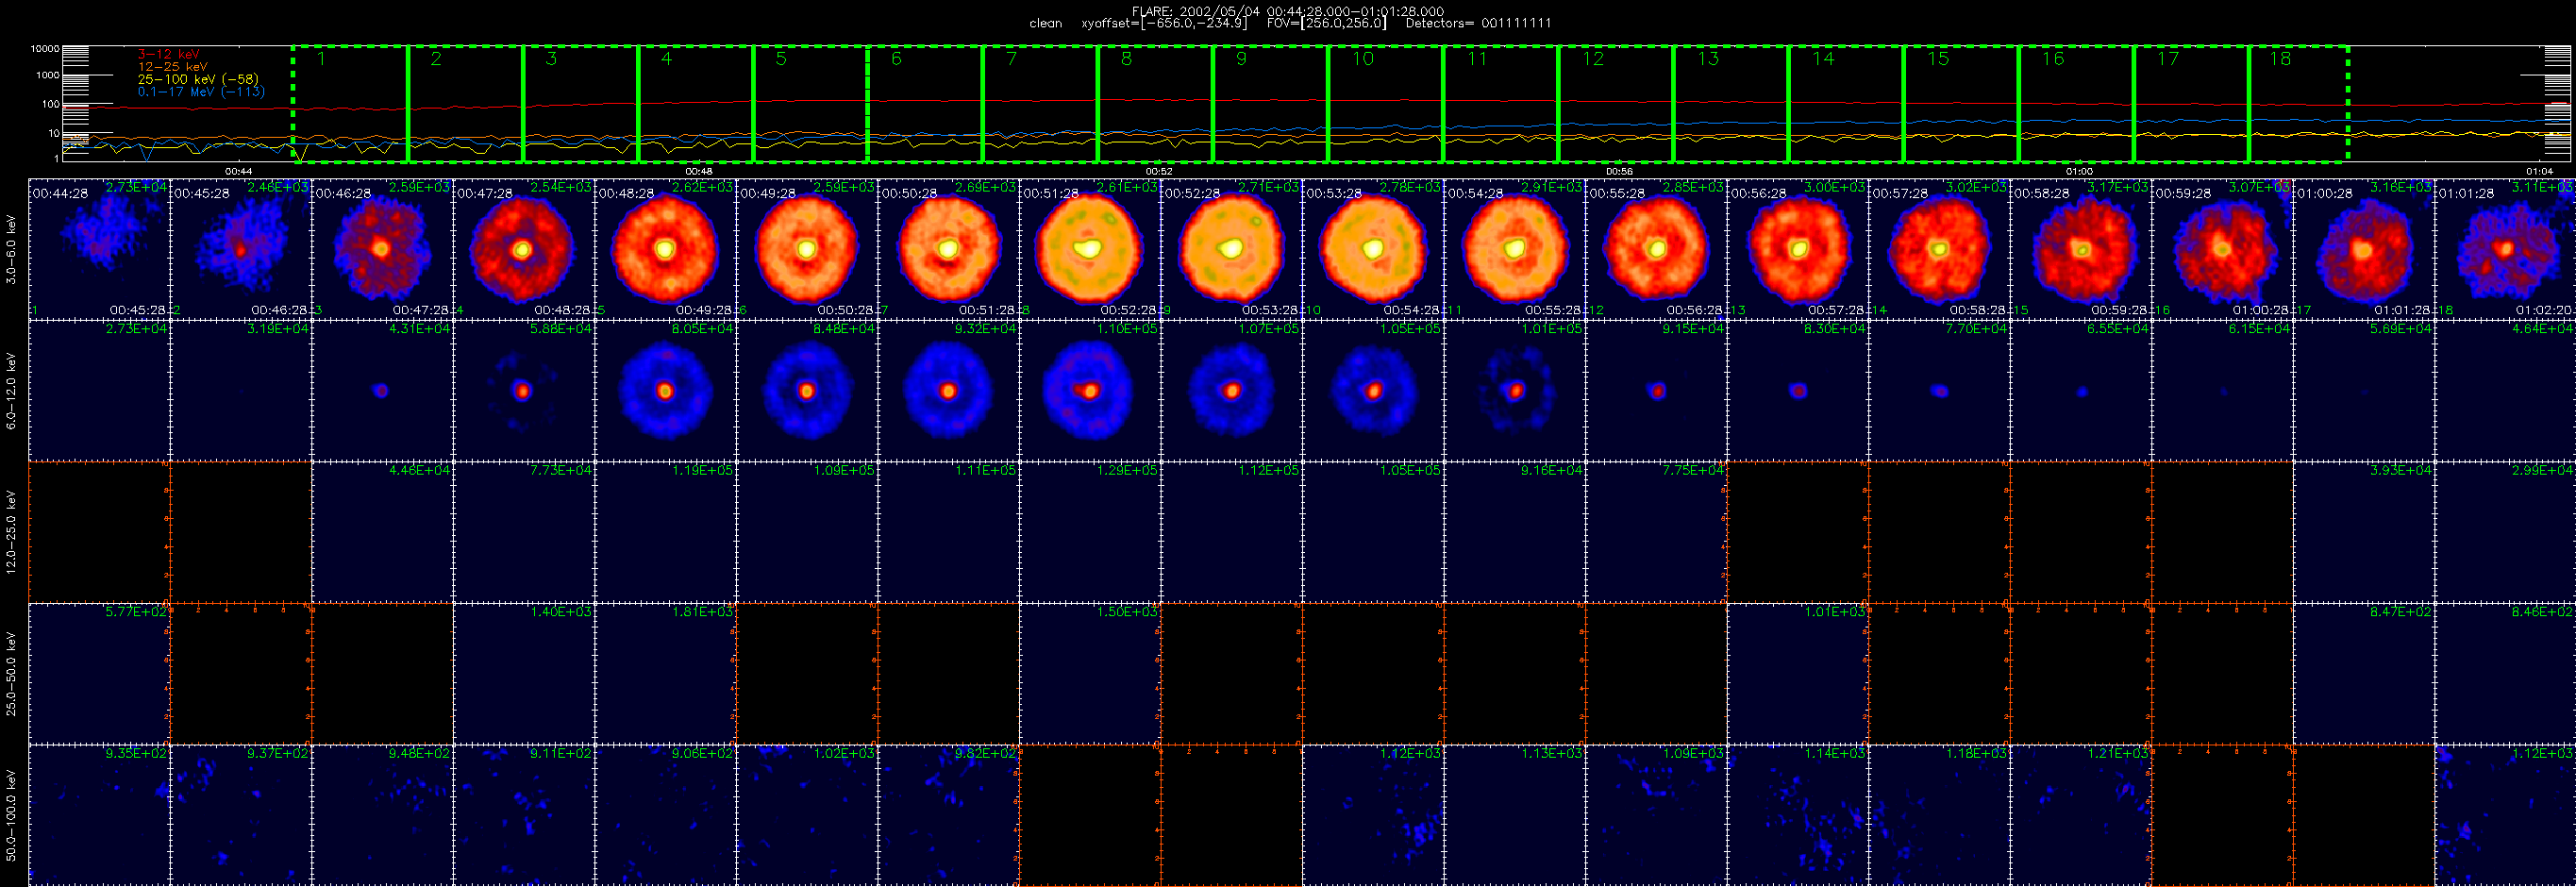This screenshot has width=2576, height=887.
Task: Click the 12.0-25.0 keV row label
Action: point(11,532)
